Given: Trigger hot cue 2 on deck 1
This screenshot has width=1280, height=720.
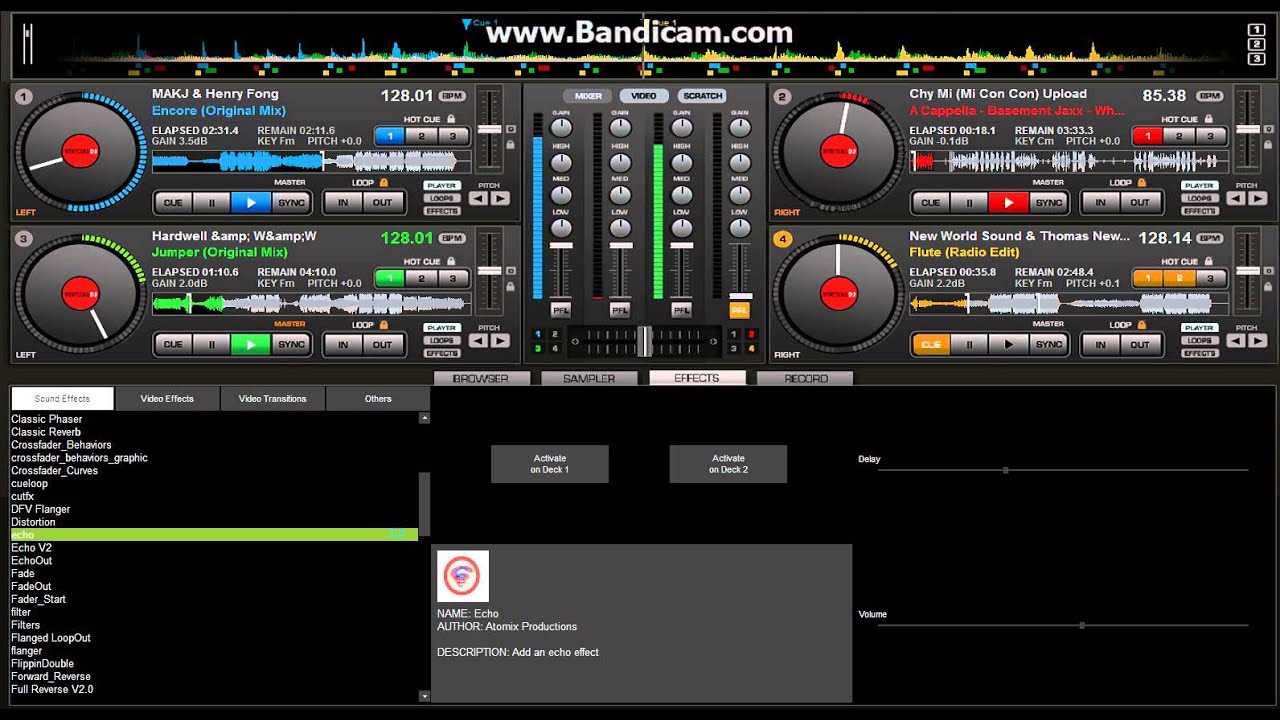Looking at the screenshot, I should tap(421, 136).
